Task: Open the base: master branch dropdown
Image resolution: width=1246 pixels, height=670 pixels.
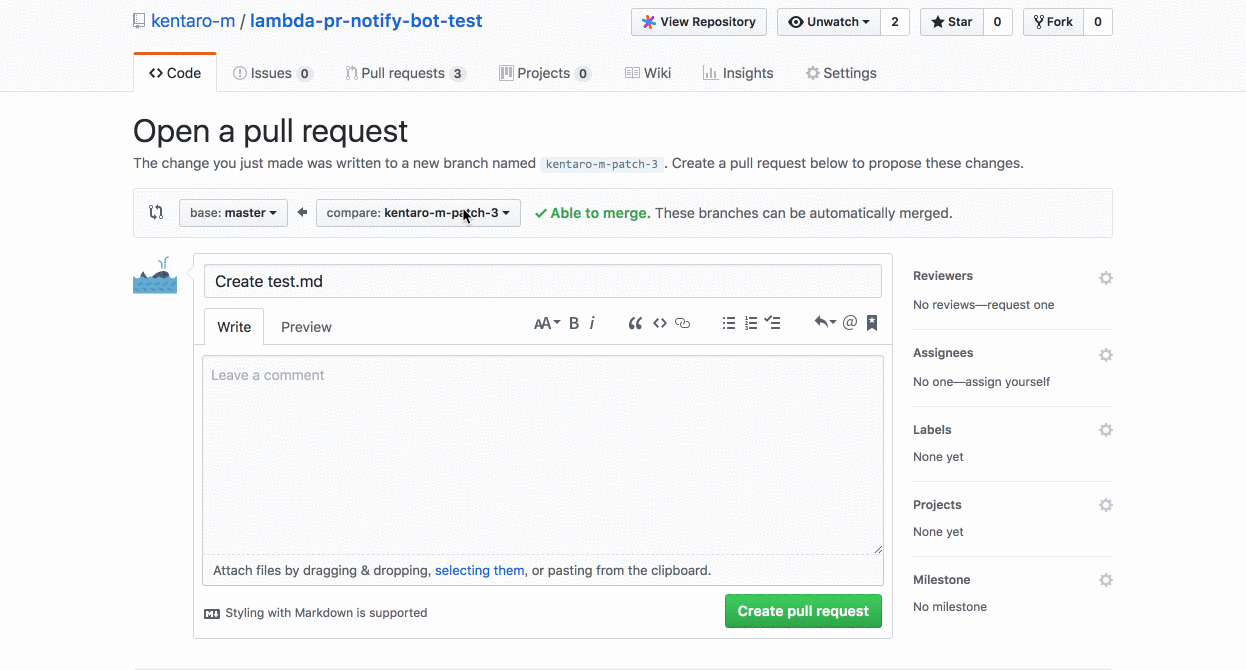Action: pyautogui.click(x=233, y=213)
